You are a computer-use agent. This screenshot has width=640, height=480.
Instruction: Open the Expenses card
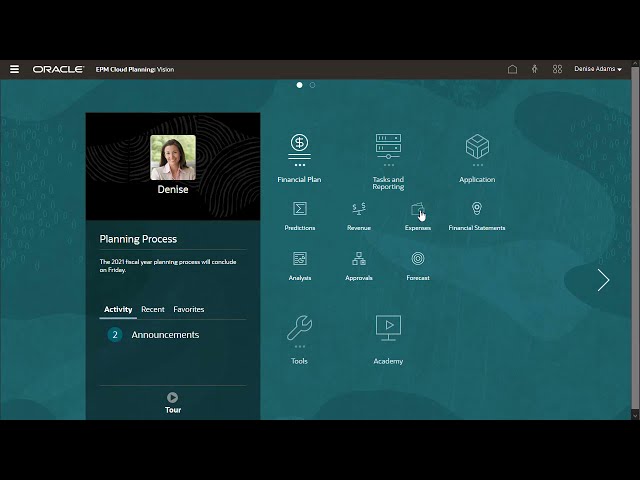(x=418, y=216)
